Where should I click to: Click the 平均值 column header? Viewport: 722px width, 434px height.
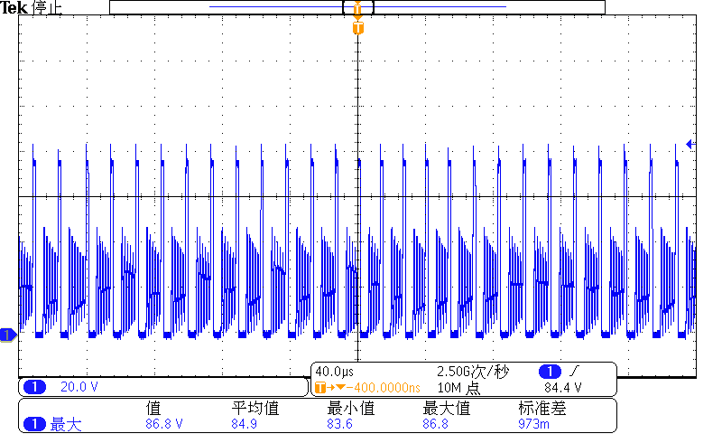pyautogui.click(x=255, y=408)
